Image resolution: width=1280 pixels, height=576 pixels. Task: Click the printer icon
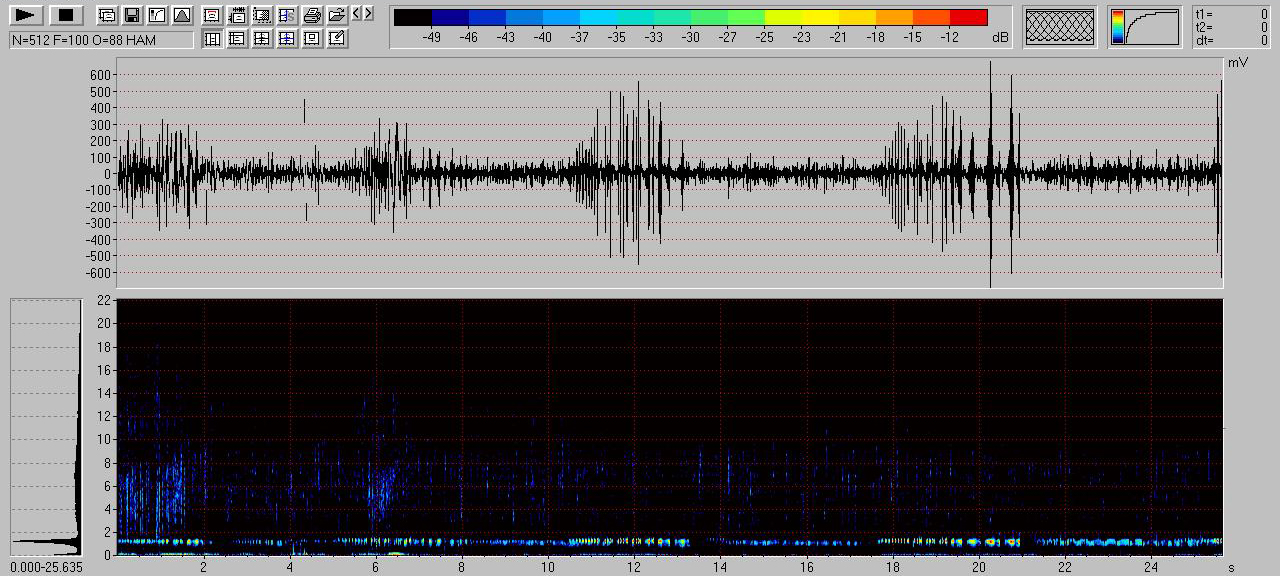[312, 15]
